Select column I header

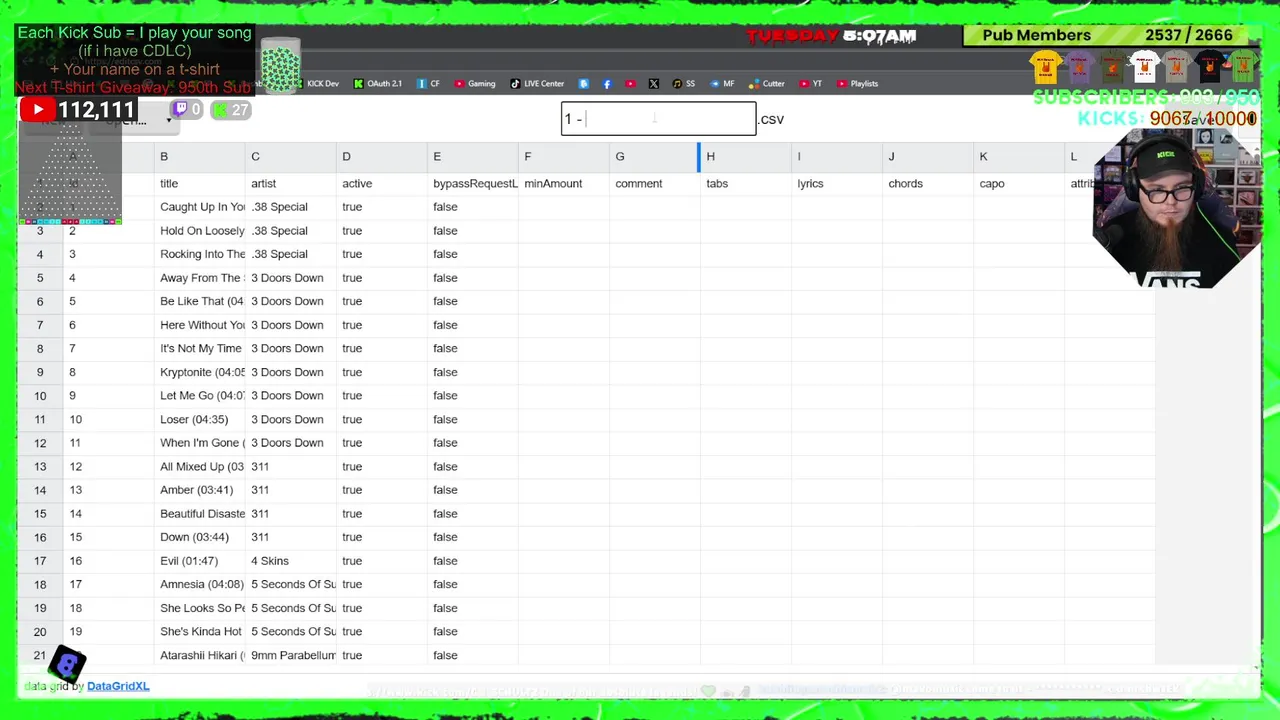[x=837, y=157]
